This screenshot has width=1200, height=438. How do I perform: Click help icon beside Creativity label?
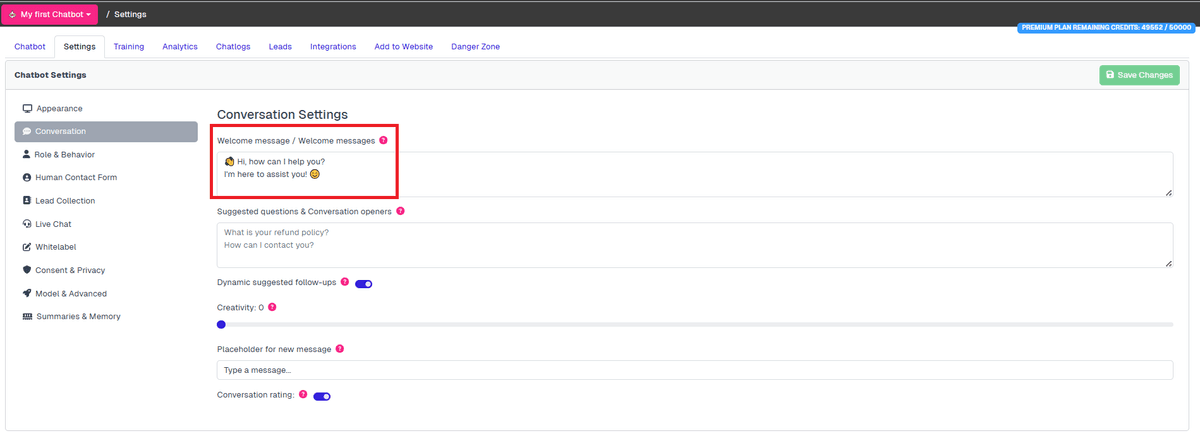(272, 307)
